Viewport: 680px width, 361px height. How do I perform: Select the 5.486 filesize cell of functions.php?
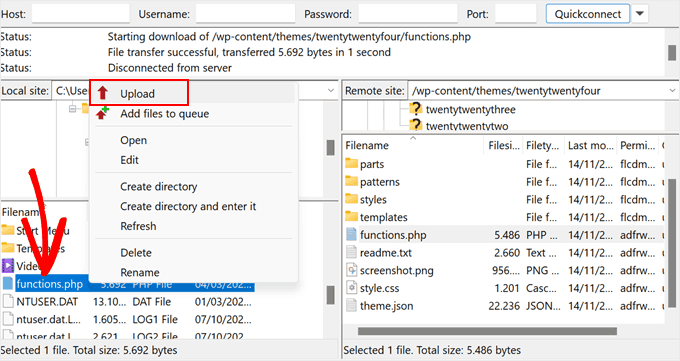pyautogui.click(x=507, y=235)
